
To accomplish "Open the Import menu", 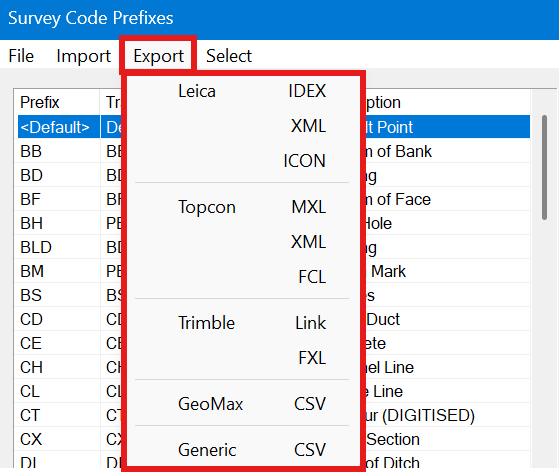I will pos(83,56).
